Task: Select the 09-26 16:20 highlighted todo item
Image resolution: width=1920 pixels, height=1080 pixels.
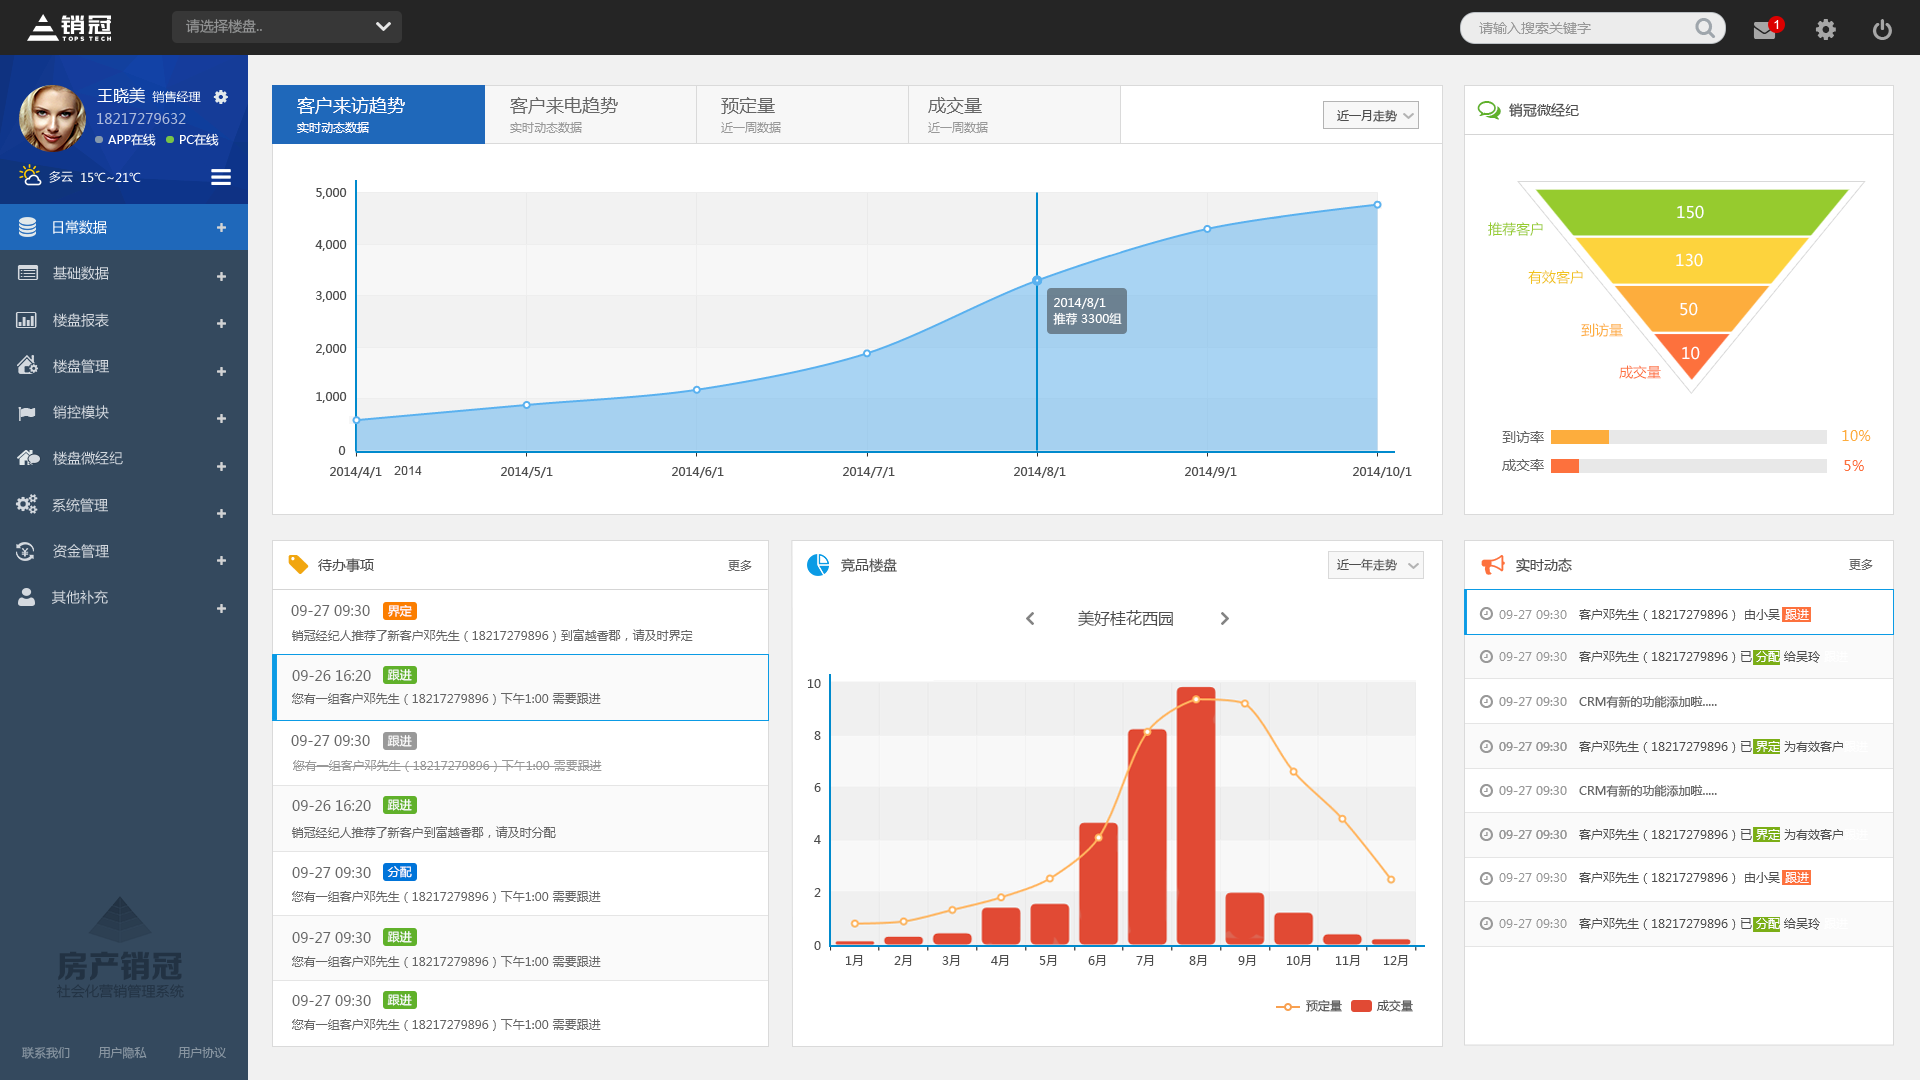Action: click(521, 687)
